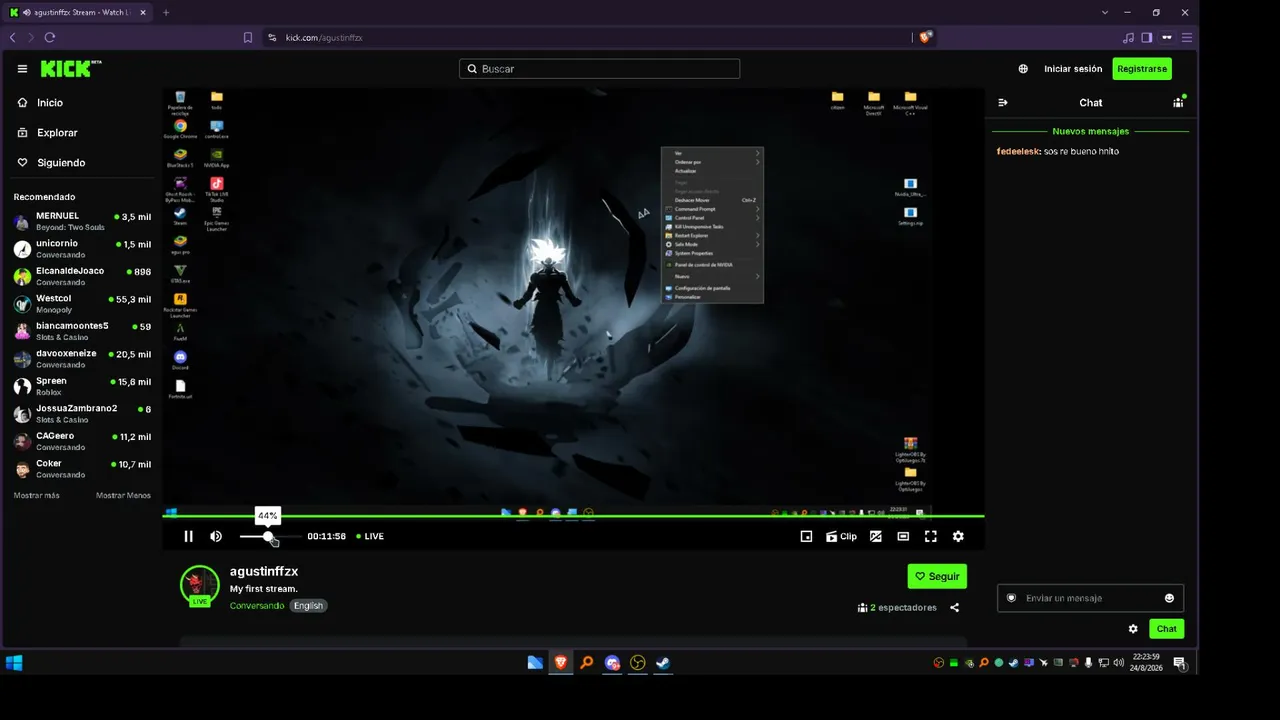Reload the page with browser refresh button

coord(49,37)
